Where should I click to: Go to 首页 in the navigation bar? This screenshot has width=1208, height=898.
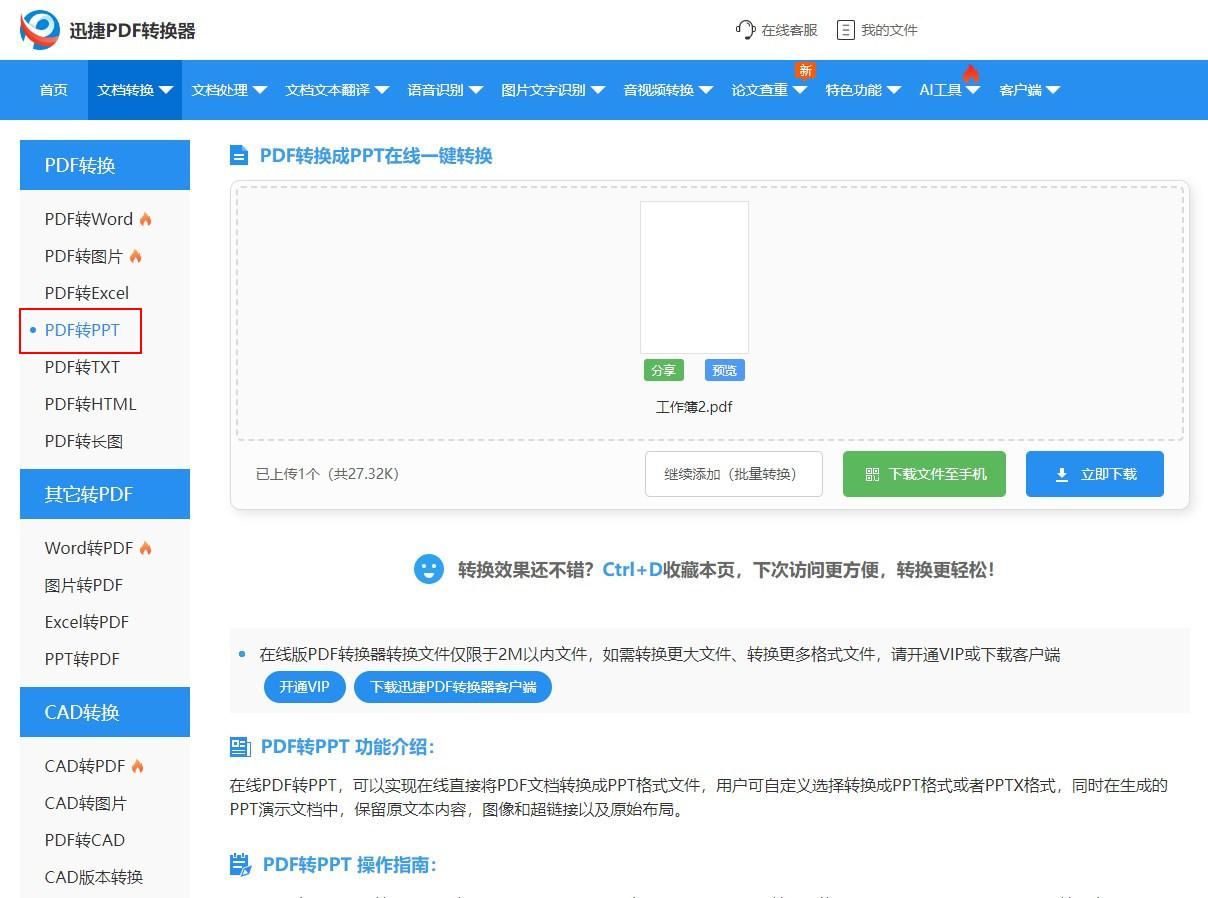(x=54, y=90)
